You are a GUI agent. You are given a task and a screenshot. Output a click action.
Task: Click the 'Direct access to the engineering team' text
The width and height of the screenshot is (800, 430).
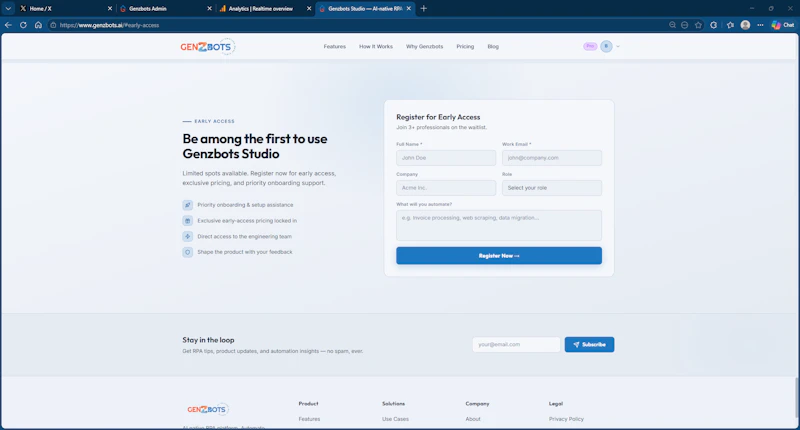245,237
